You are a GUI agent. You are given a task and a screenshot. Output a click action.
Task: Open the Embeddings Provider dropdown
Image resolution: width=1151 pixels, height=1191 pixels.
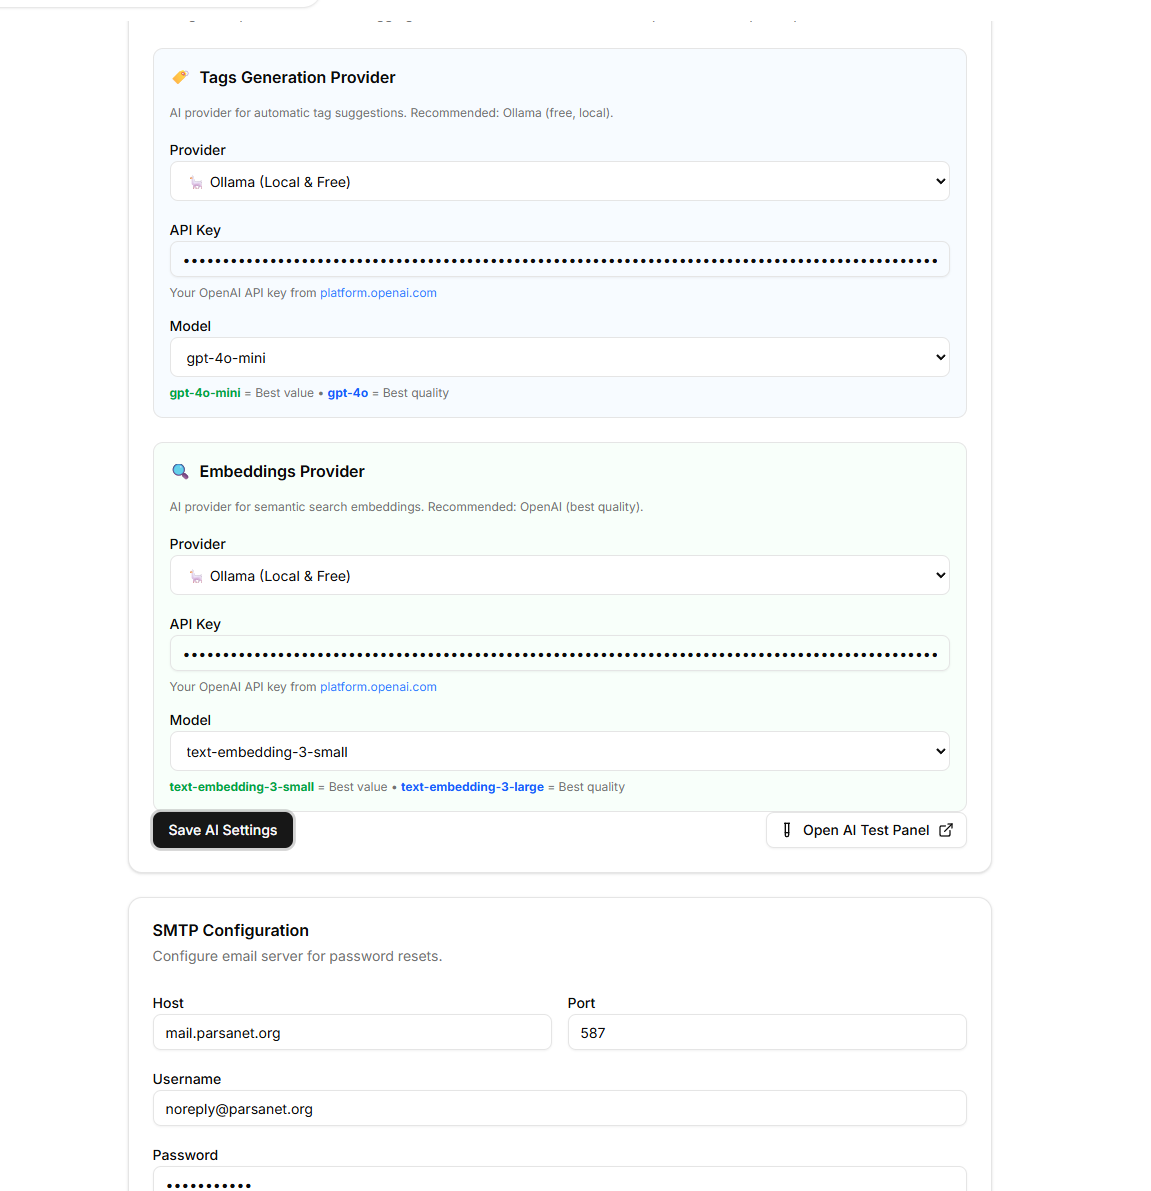pyautogui.click(x=559, y=576)
